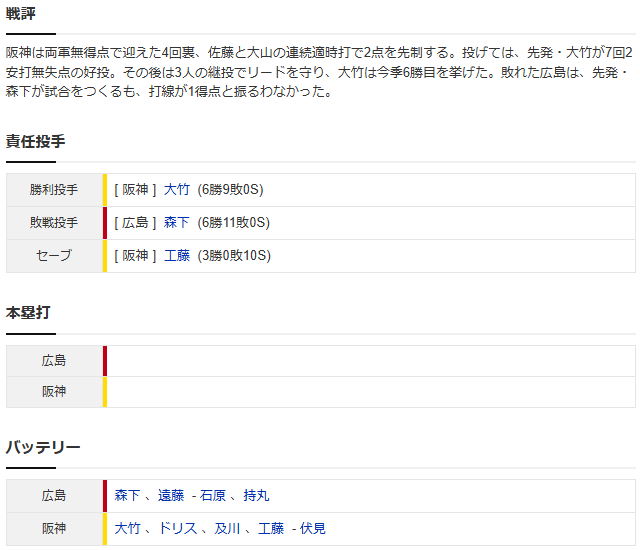The height and width of the screenshot is (550, 640).
Task: Select the 敗戦投手 row label
Action: pos(54,223)
